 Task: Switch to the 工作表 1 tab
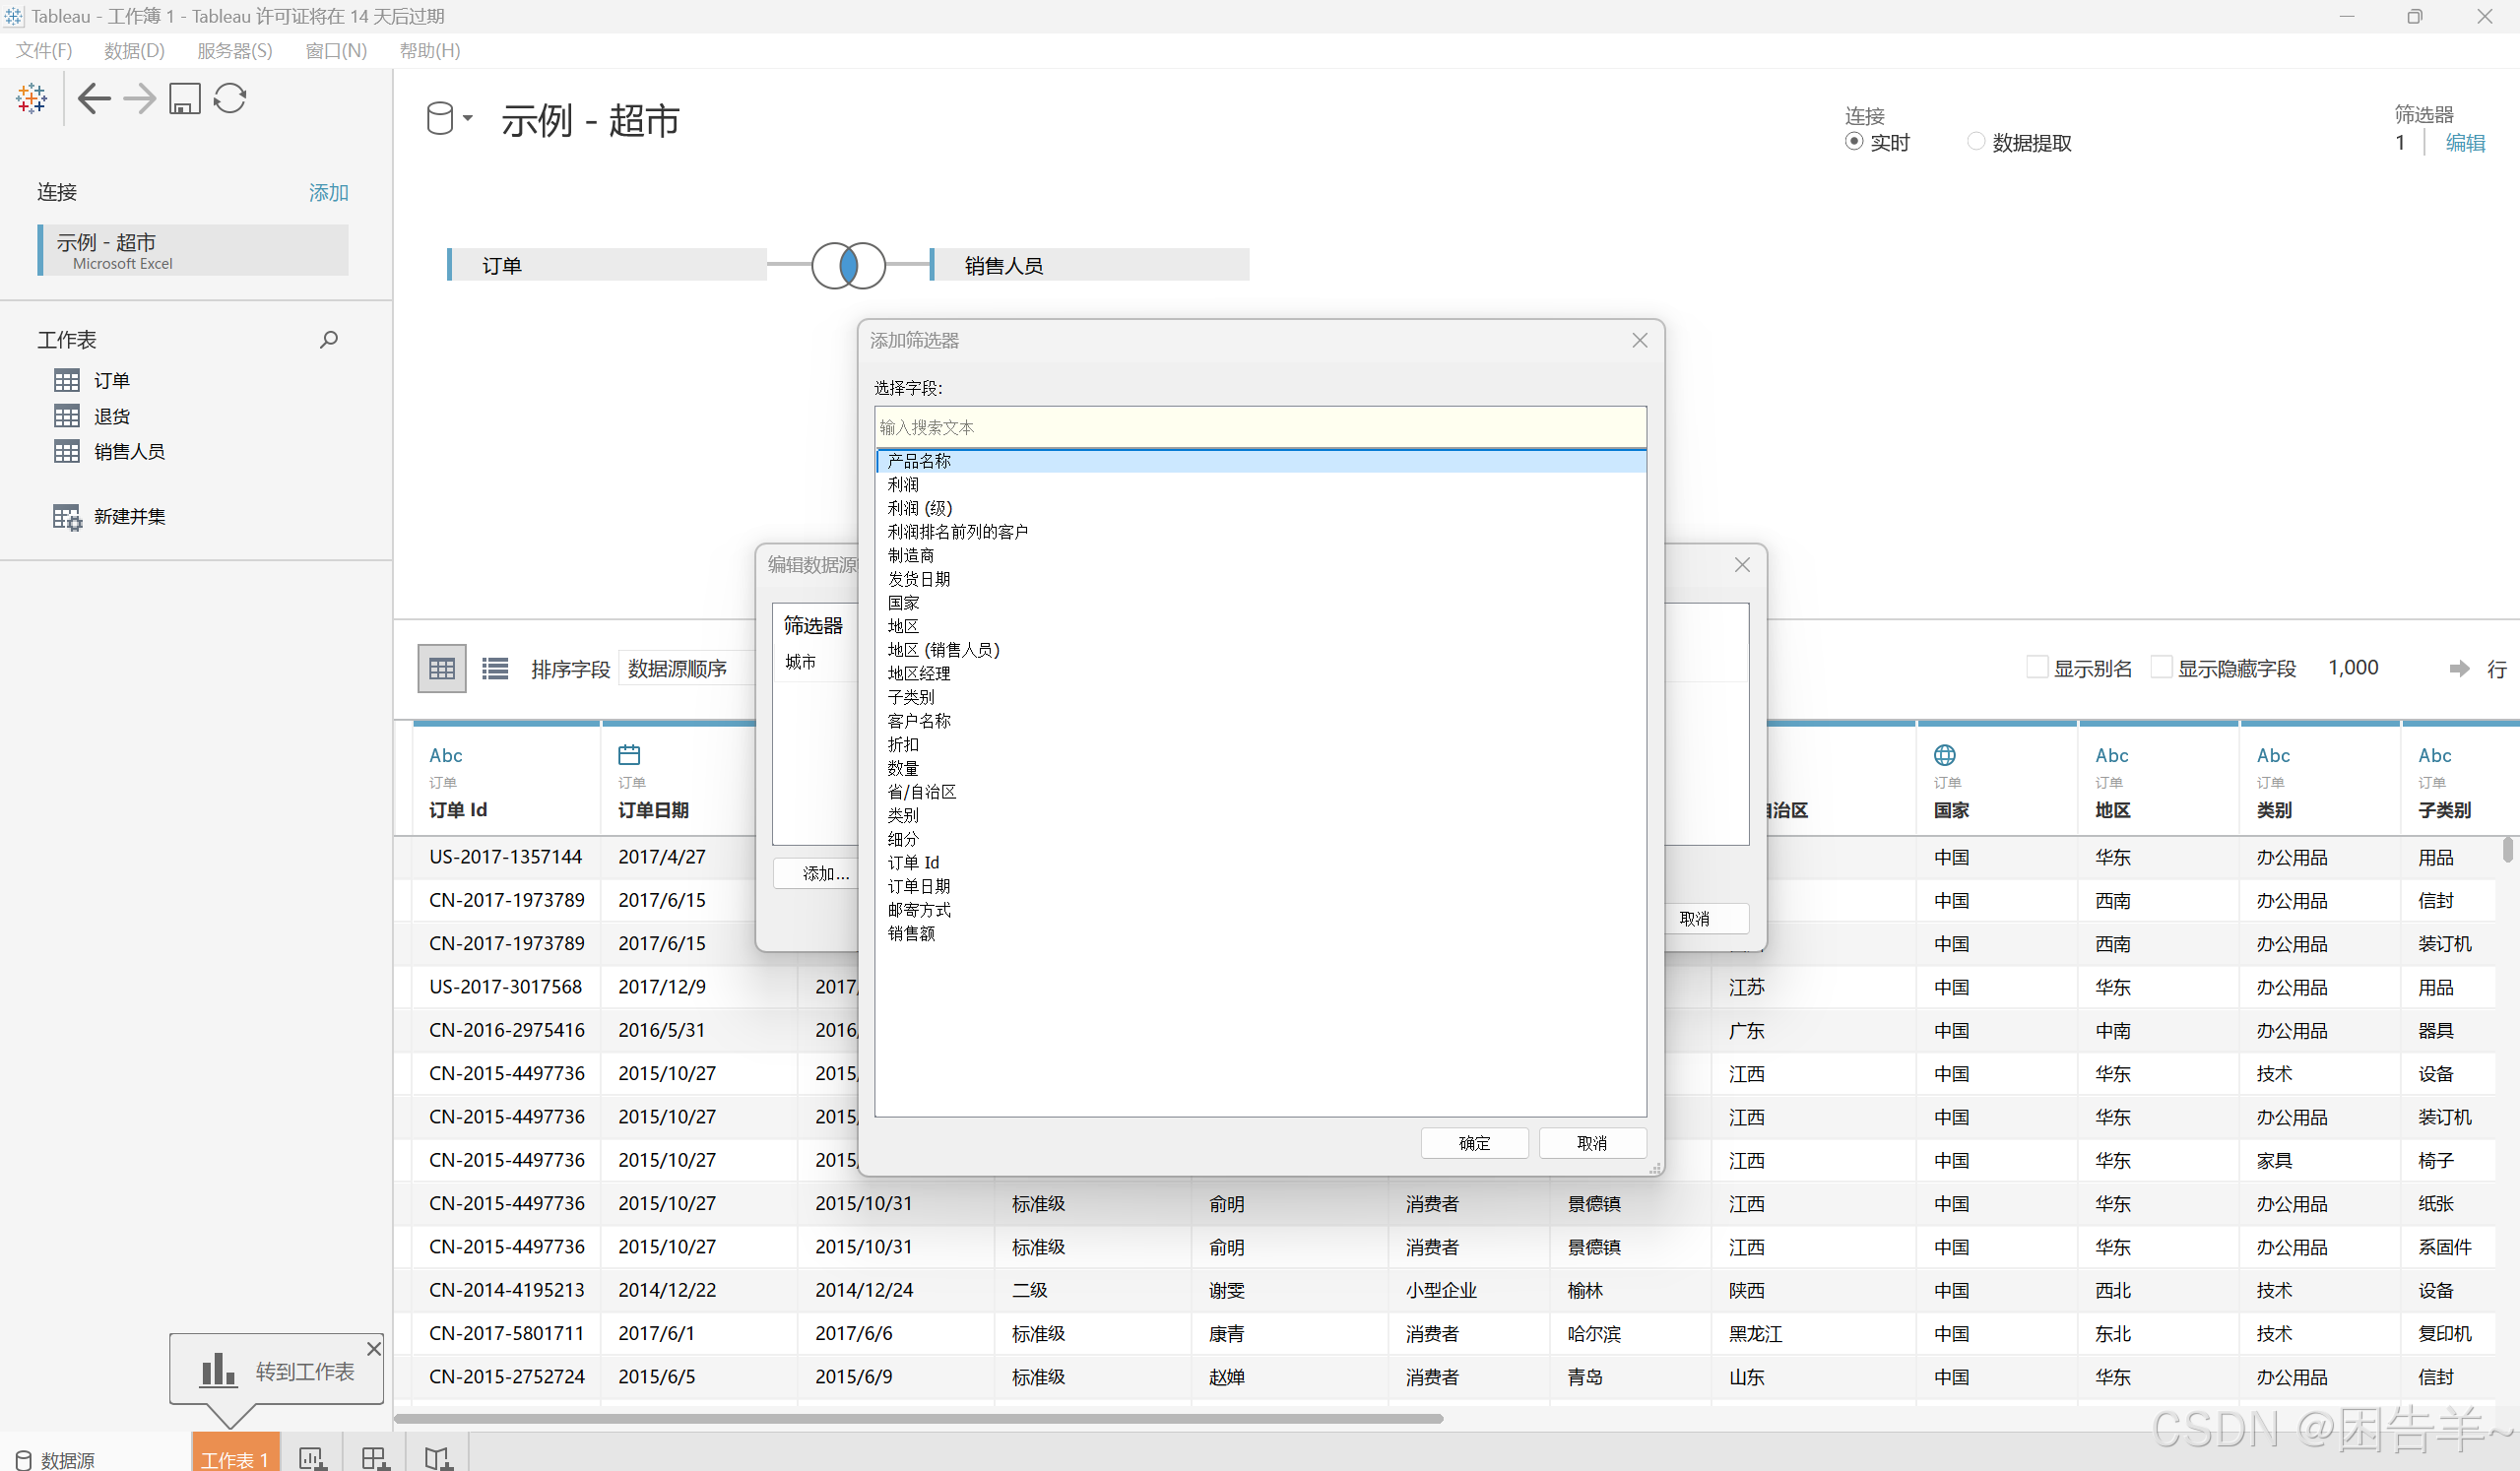pyautogui.click(x=235, y=1458)
